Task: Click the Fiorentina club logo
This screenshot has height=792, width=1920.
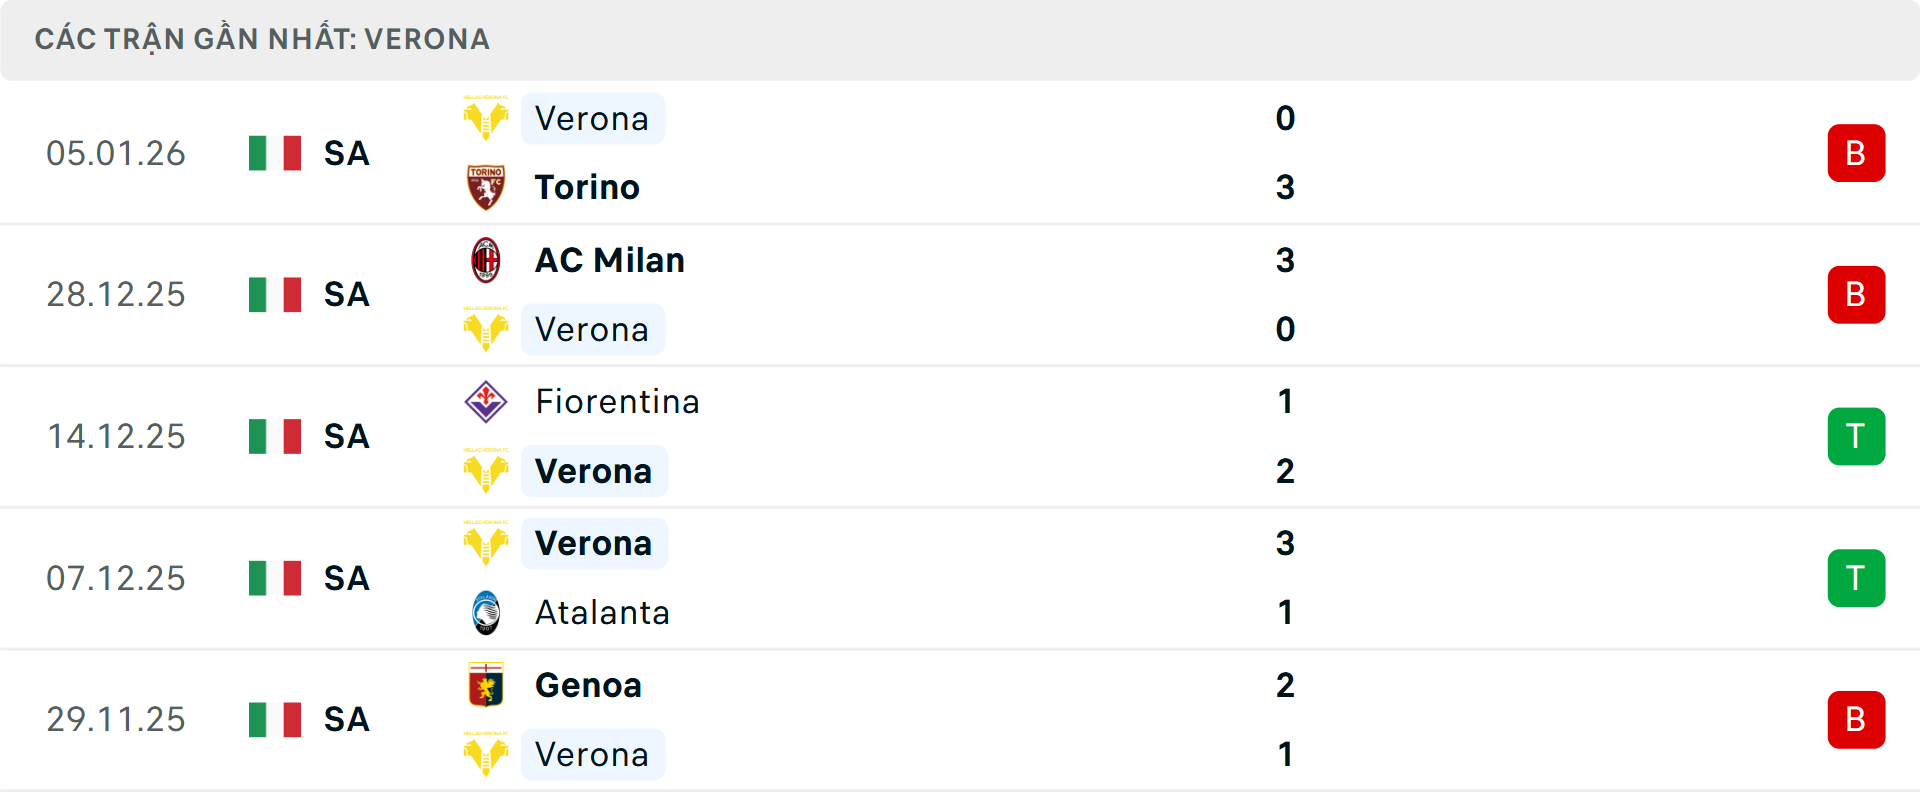Action: coord(486,401)
